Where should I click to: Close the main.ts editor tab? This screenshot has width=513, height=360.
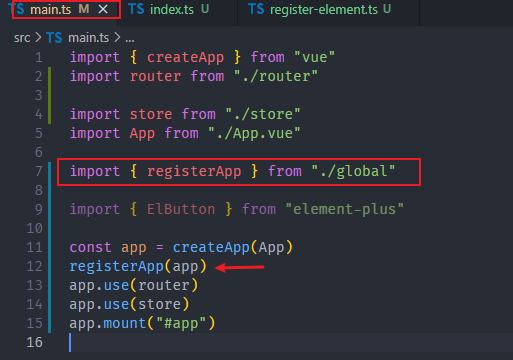[103, 9]
